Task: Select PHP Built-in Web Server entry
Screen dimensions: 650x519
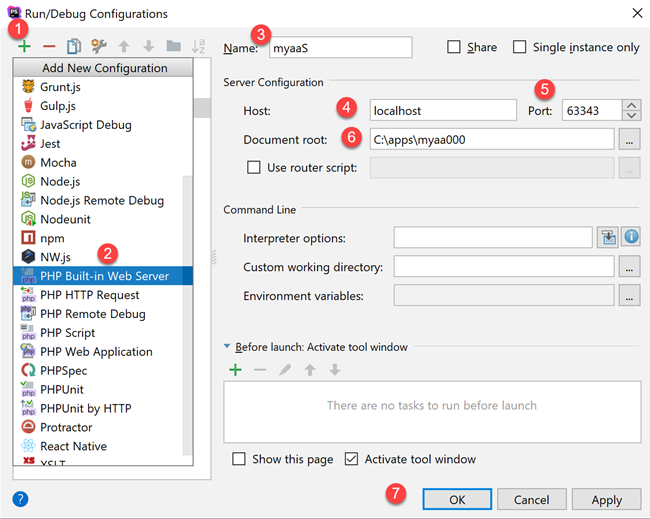Action: pyautogui.click(x=103, y=276)
